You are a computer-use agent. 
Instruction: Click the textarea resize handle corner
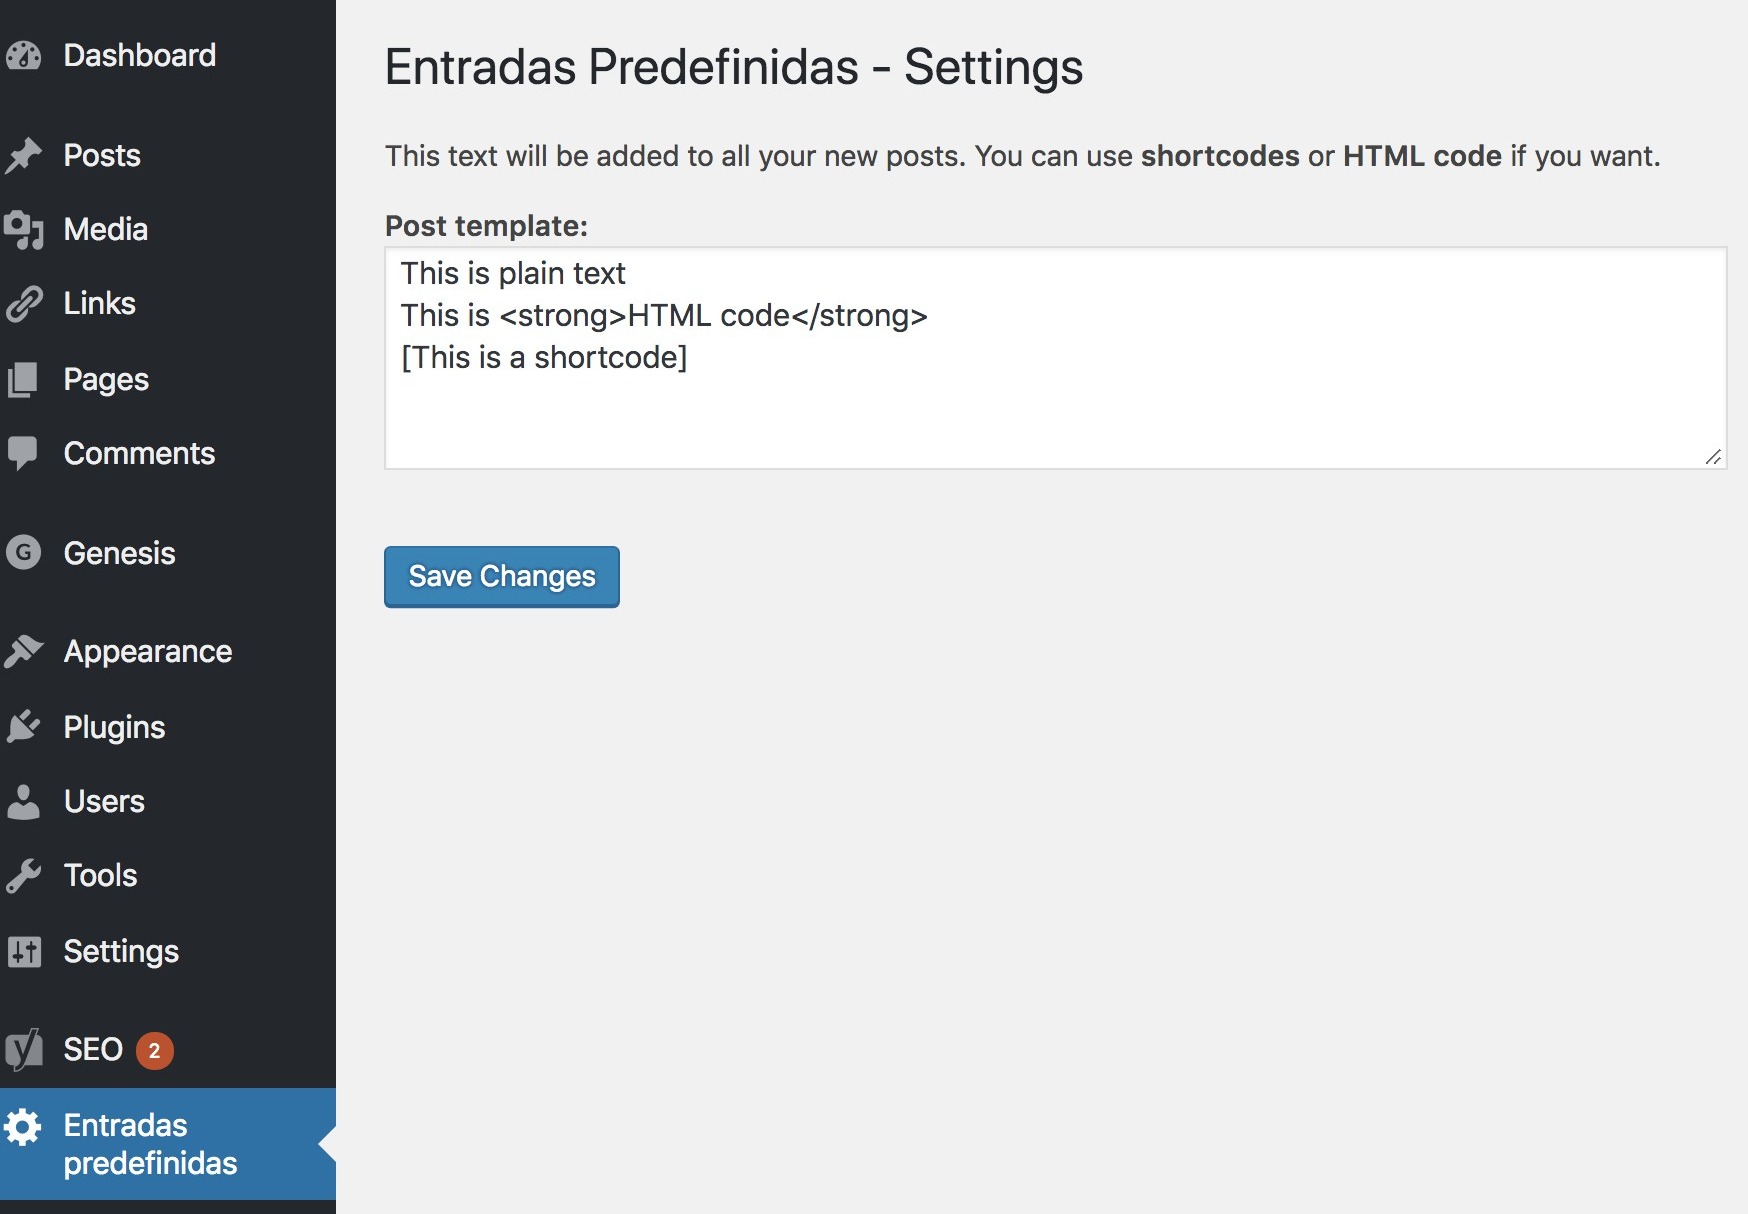coord(1713,457)
